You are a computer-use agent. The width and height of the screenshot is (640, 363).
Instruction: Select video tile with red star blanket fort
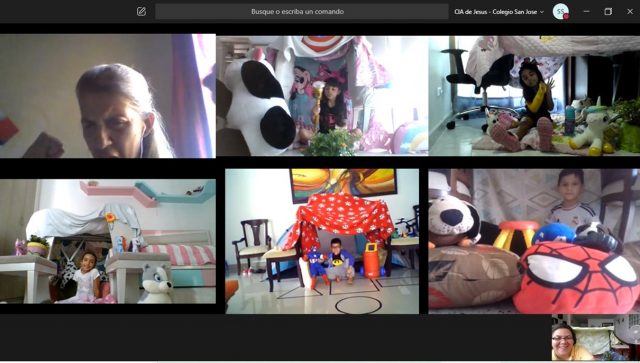point(322,241)
